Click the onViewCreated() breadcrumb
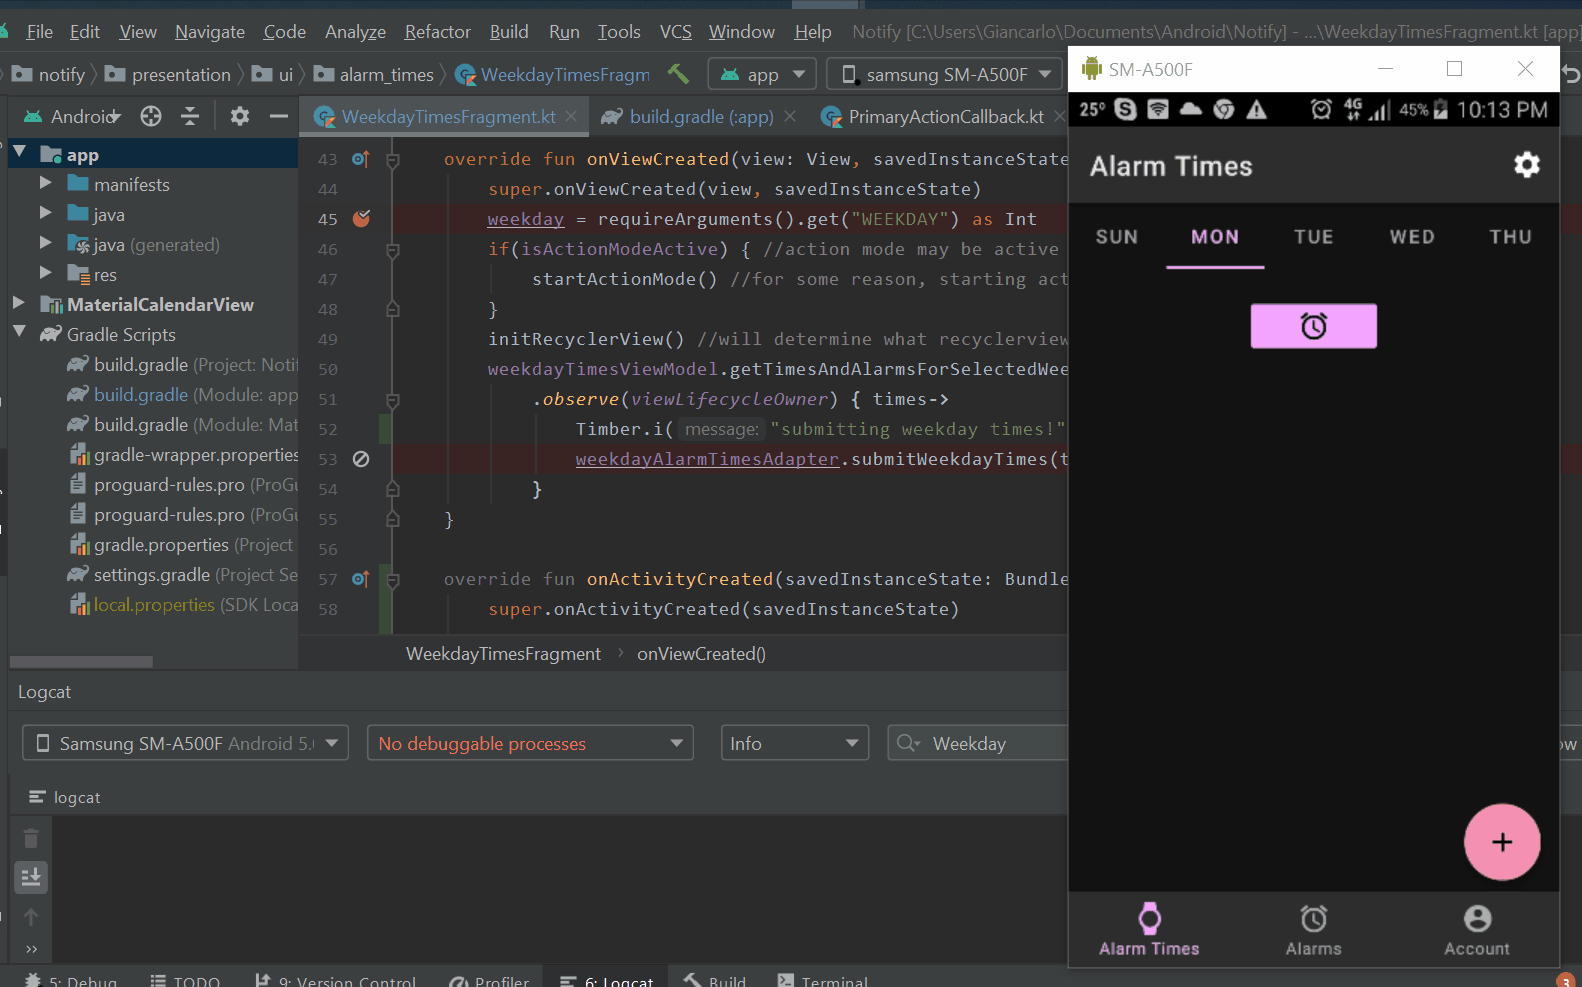Viewport: 1582px width, 987px height. click(x=701, y=654)
